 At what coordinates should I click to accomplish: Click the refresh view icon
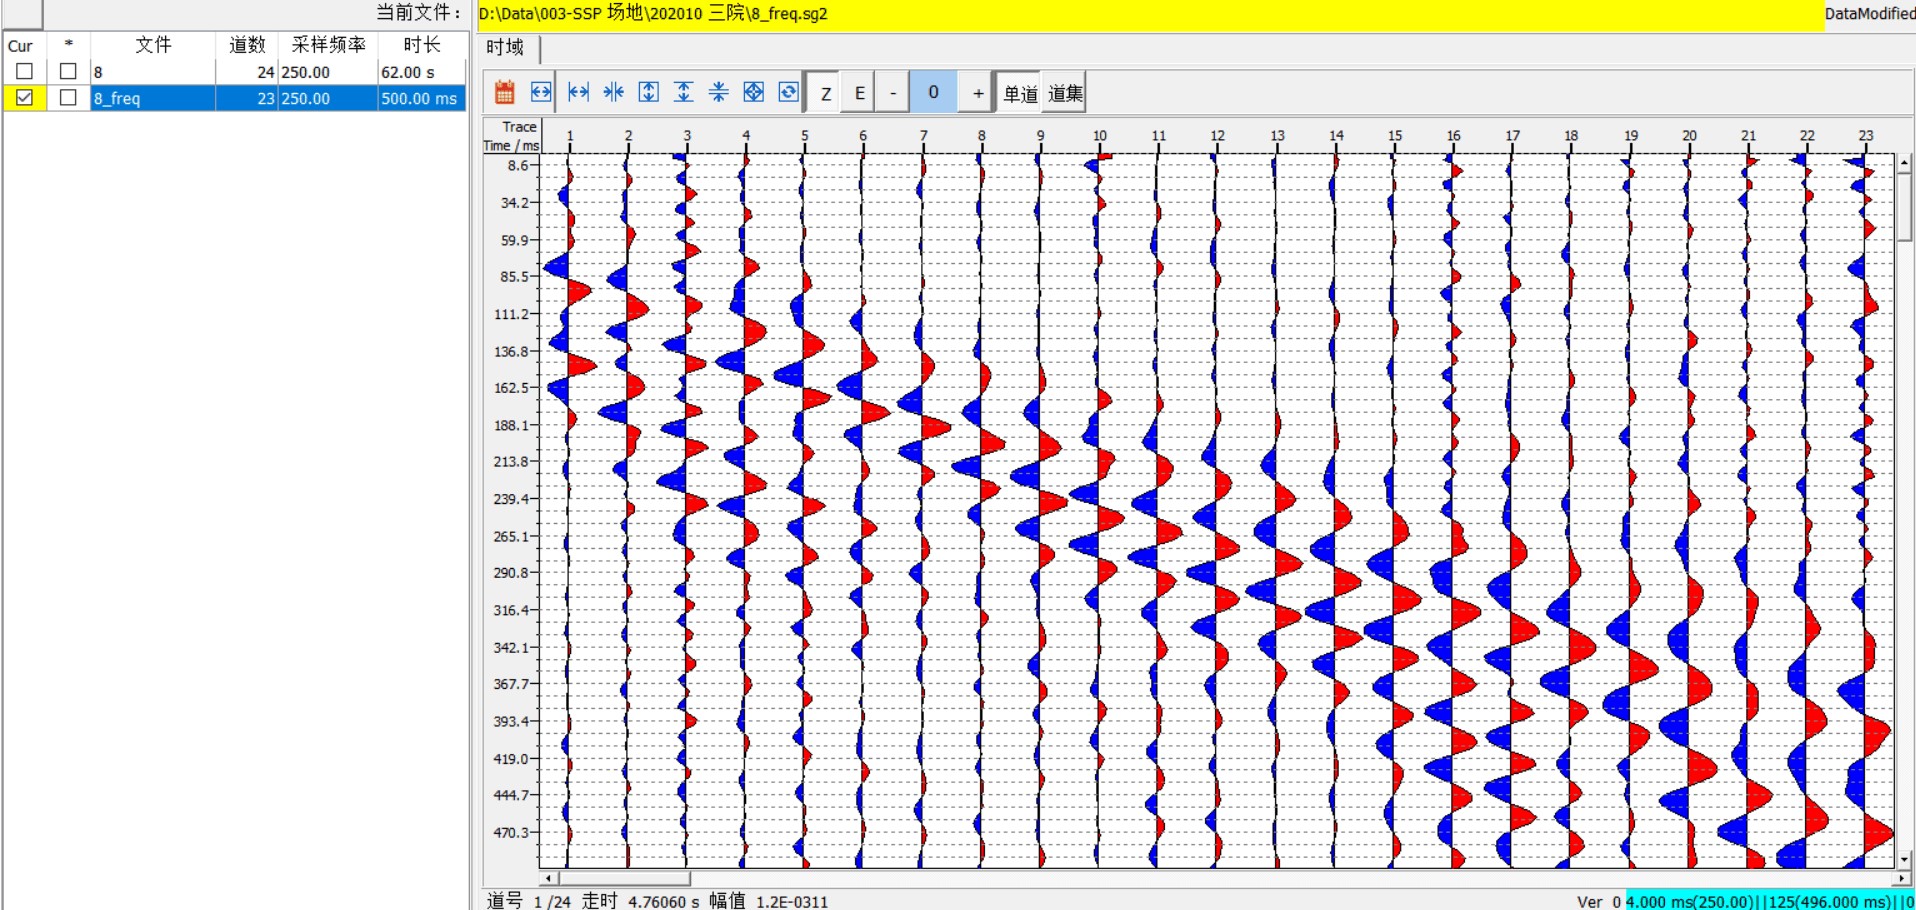pos(789,93)
